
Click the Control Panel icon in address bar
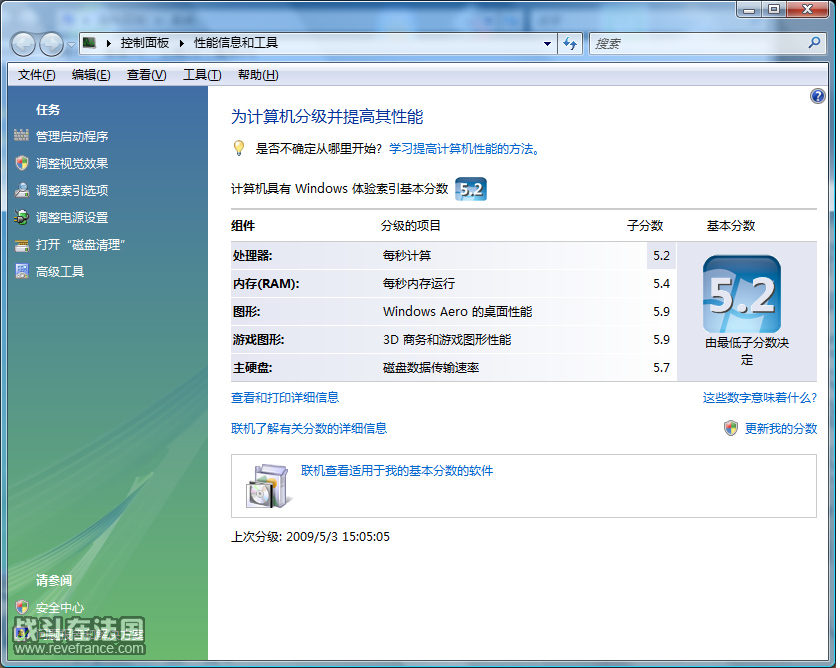coord(89,43)
